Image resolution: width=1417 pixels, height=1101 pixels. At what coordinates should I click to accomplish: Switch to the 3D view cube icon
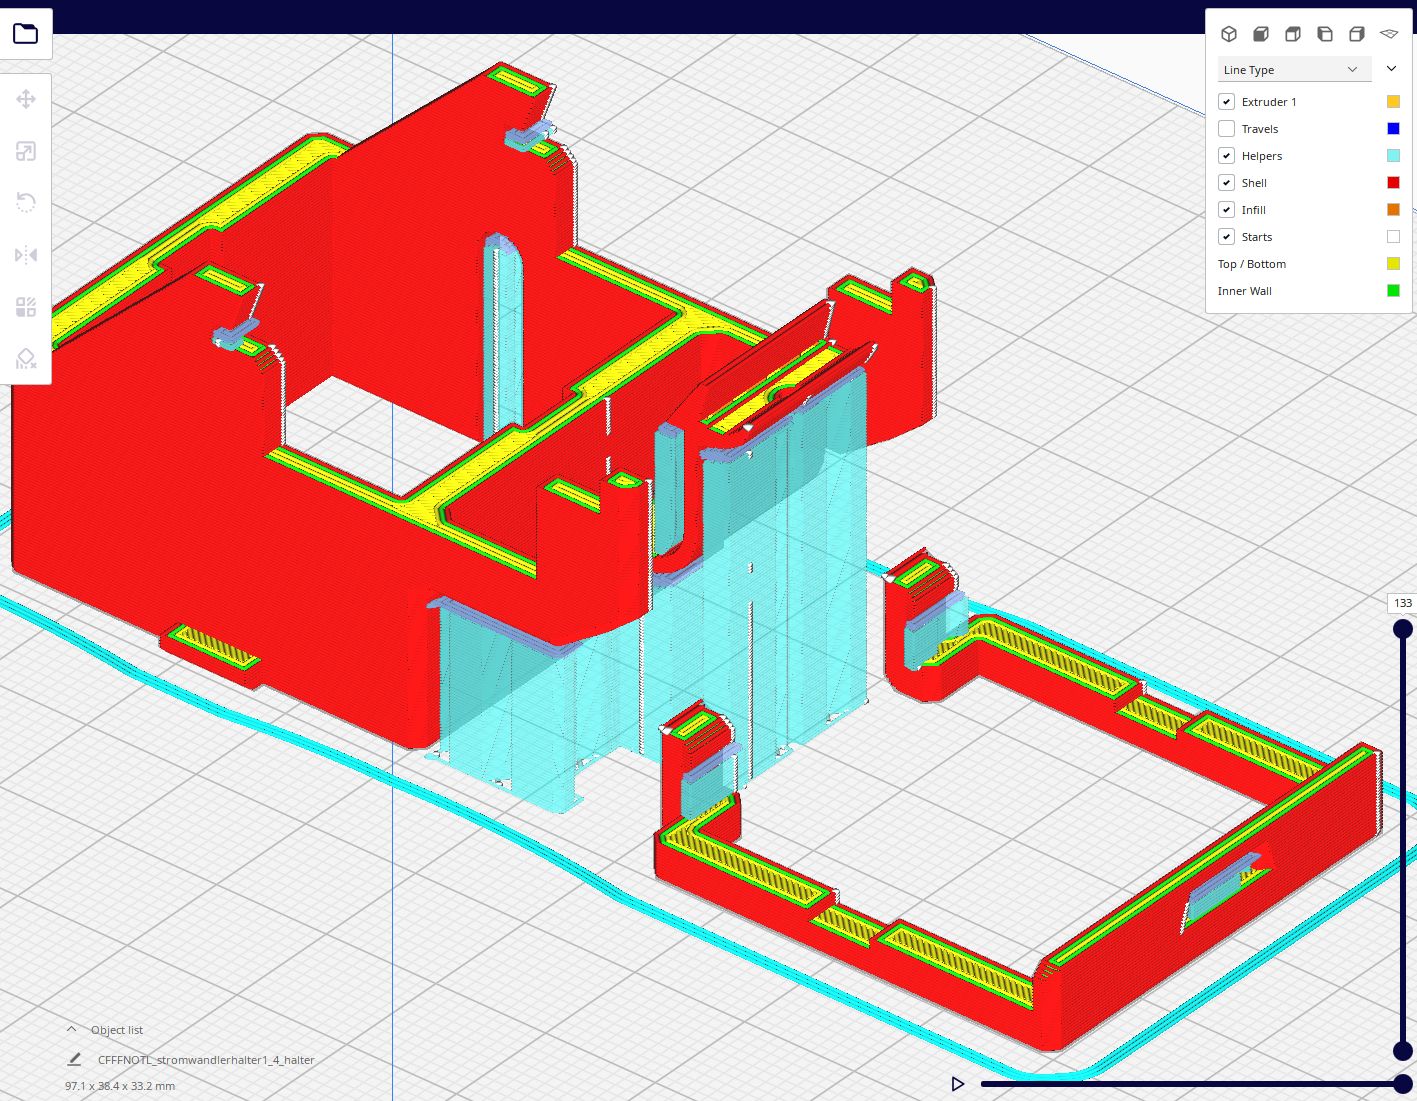(1229, 34)
